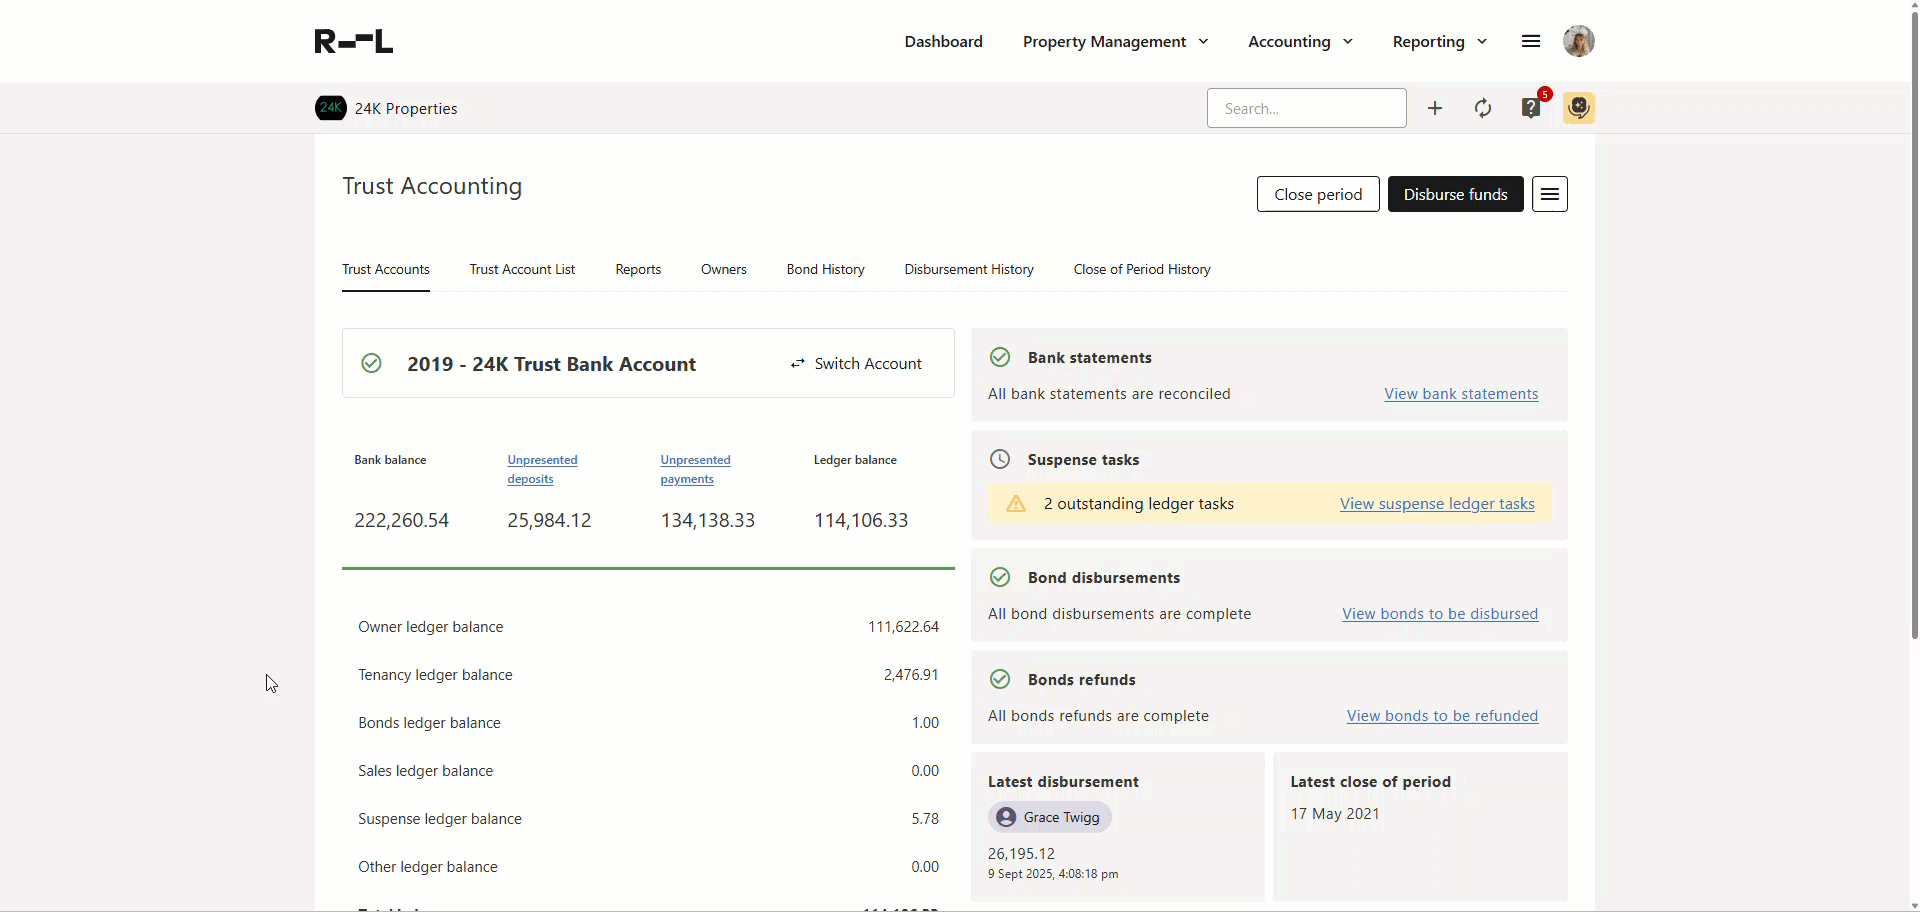The width and height of the screenshot is (1920, 912).
Task: Click the plus add icon
Action: [1435, 108]
